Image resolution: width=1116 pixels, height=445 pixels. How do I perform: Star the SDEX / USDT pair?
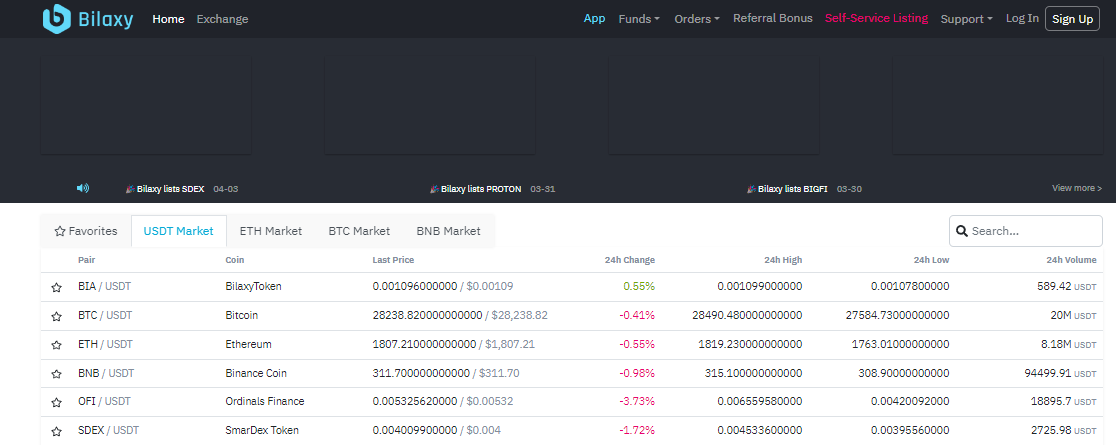[57, 431]
